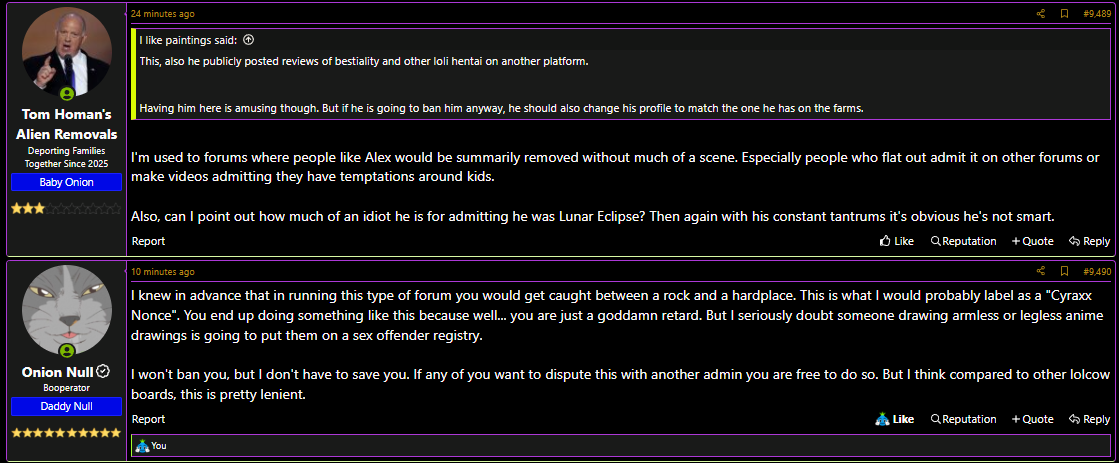The width and height of the screenshot is (1119, 463).
Task: Share post #9,490 via share icon
Action: [x=1040, y=272]
